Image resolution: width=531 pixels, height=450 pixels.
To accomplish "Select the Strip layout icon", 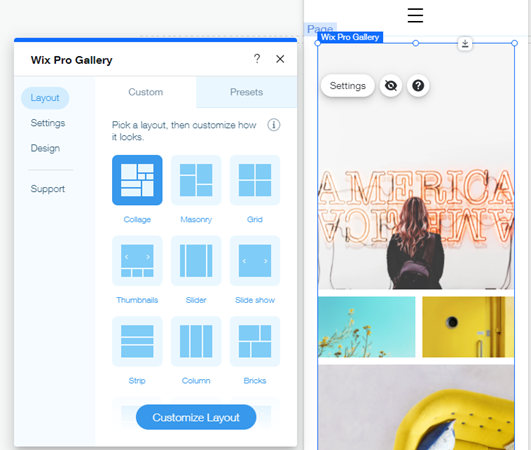I will pyautogui.click(x=137, y=341).
